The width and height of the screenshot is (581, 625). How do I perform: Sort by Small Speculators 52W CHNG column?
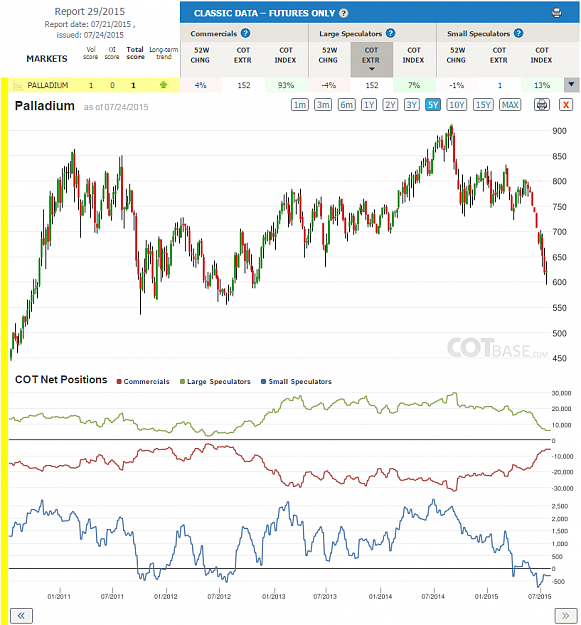point(456,55)
